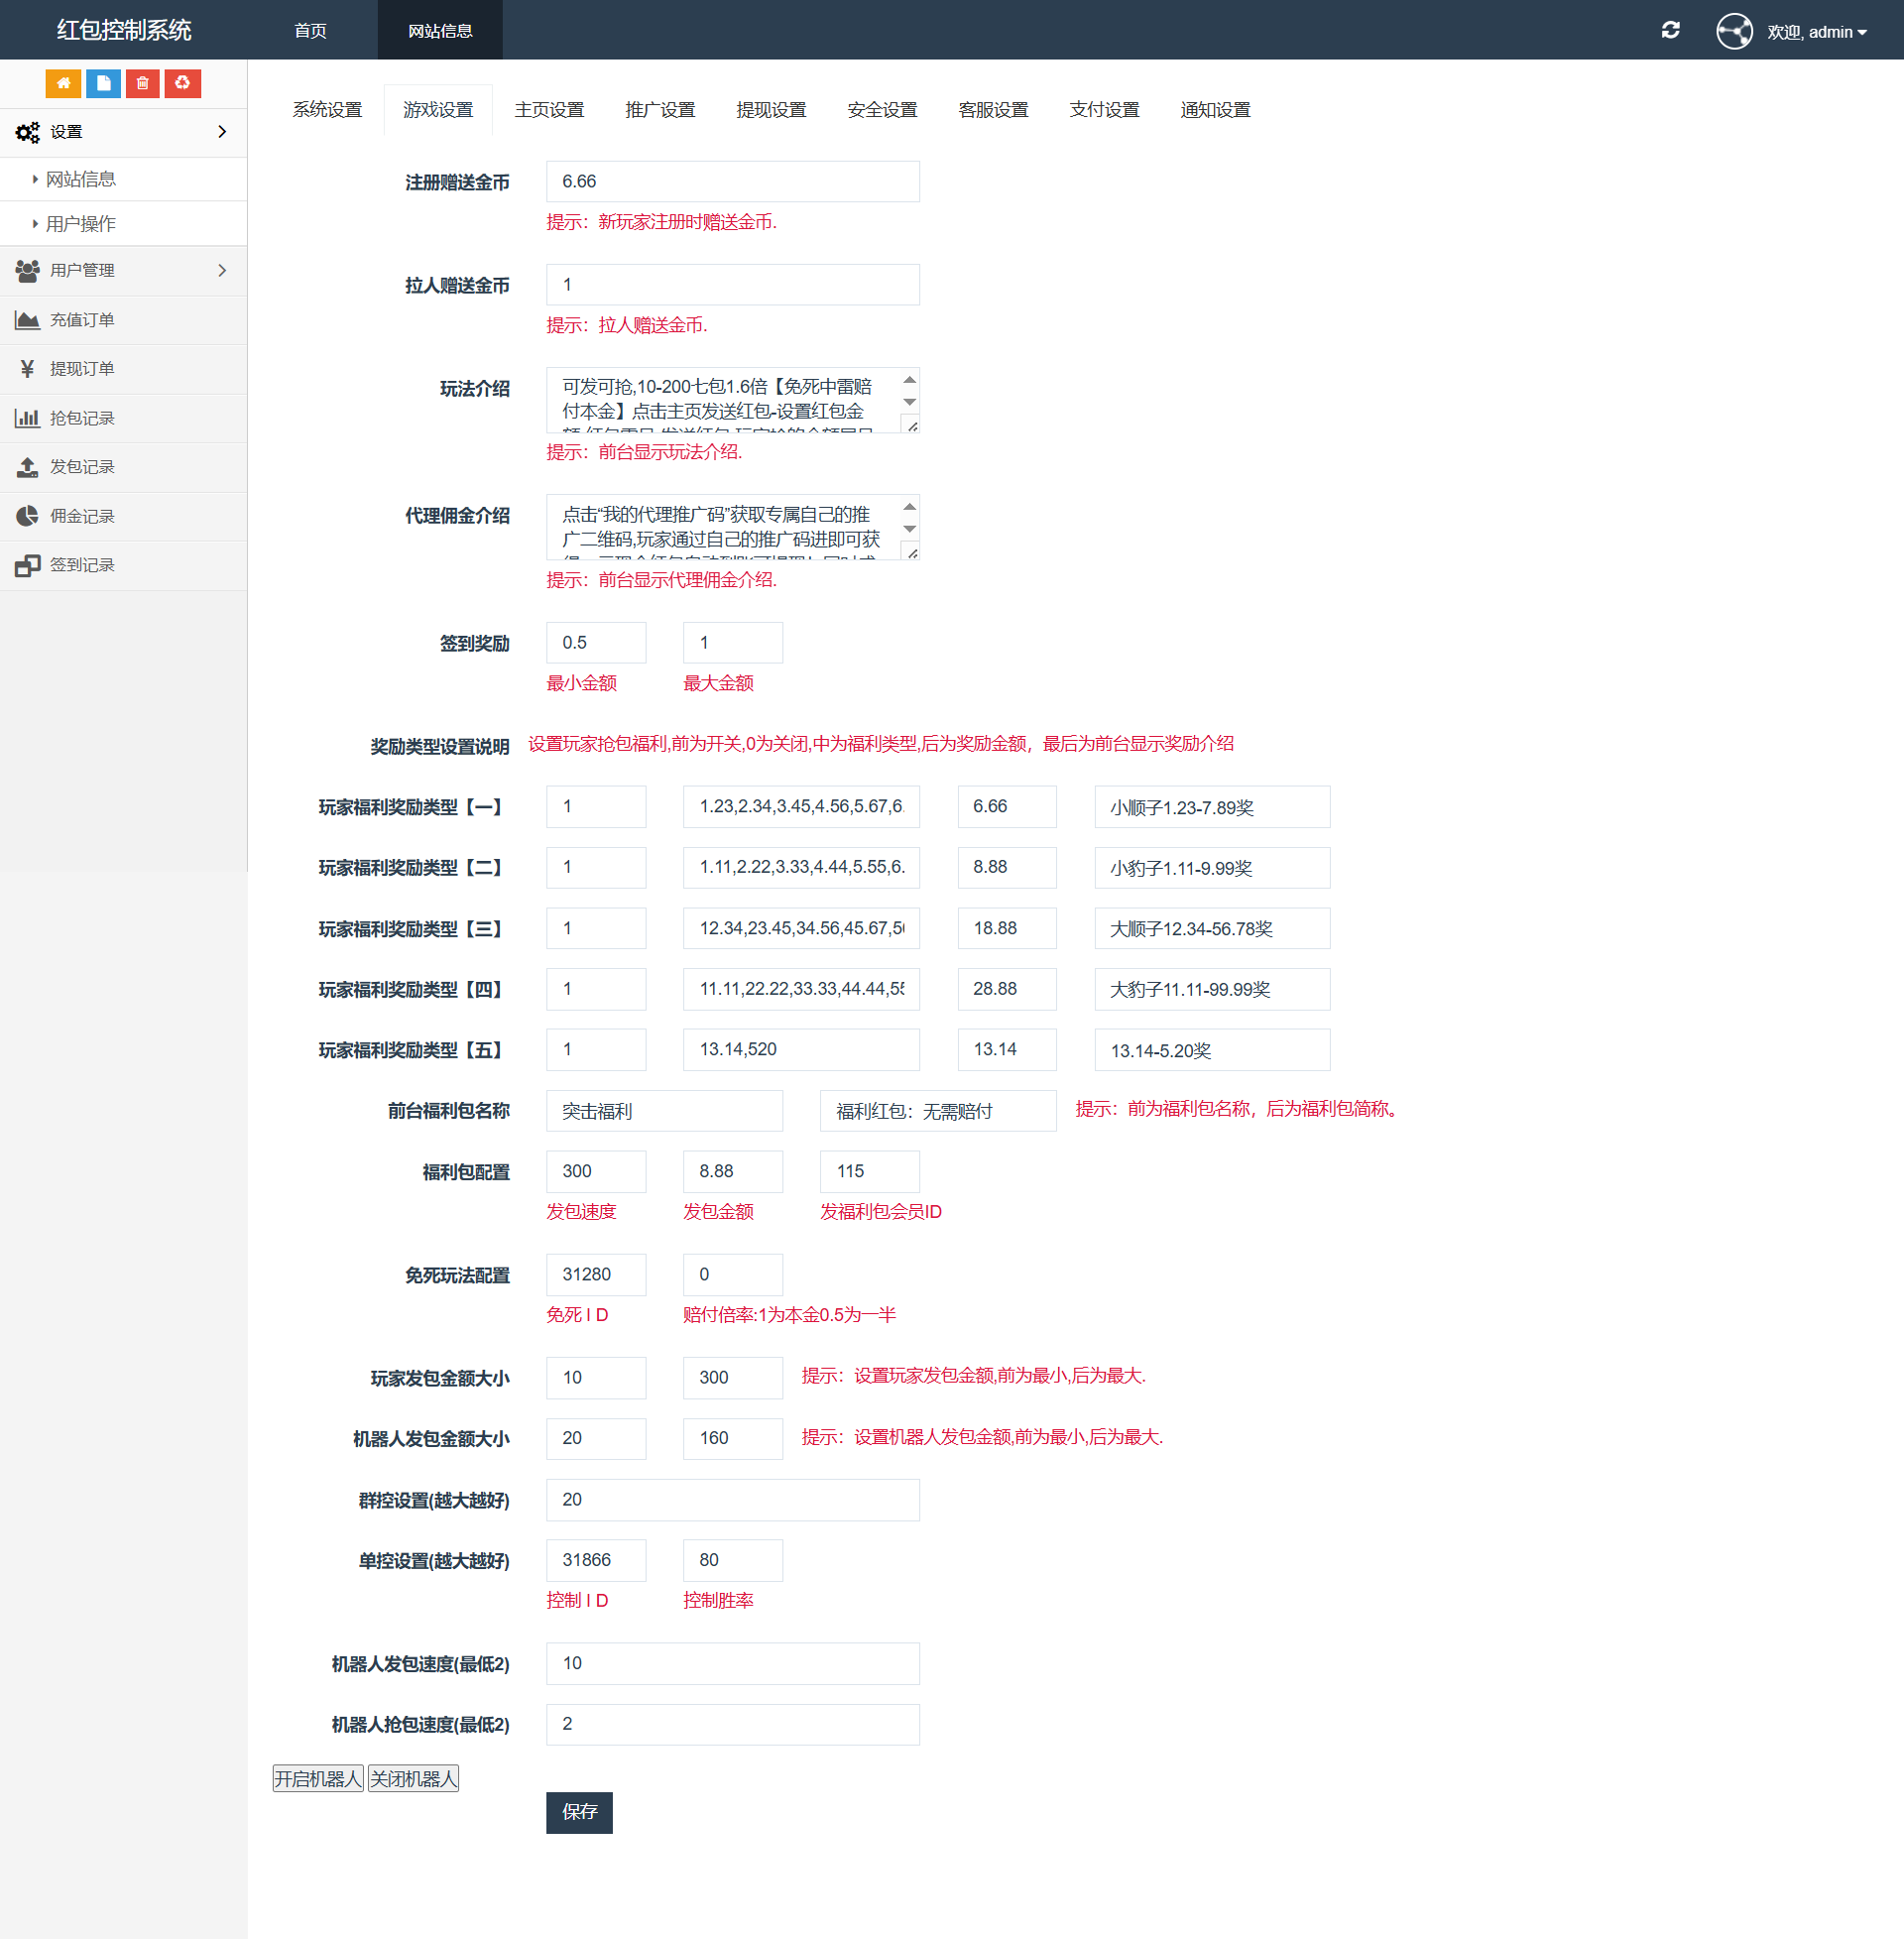Click the red trash icon button
1904x1939 pixels.
tap(143, 83)
